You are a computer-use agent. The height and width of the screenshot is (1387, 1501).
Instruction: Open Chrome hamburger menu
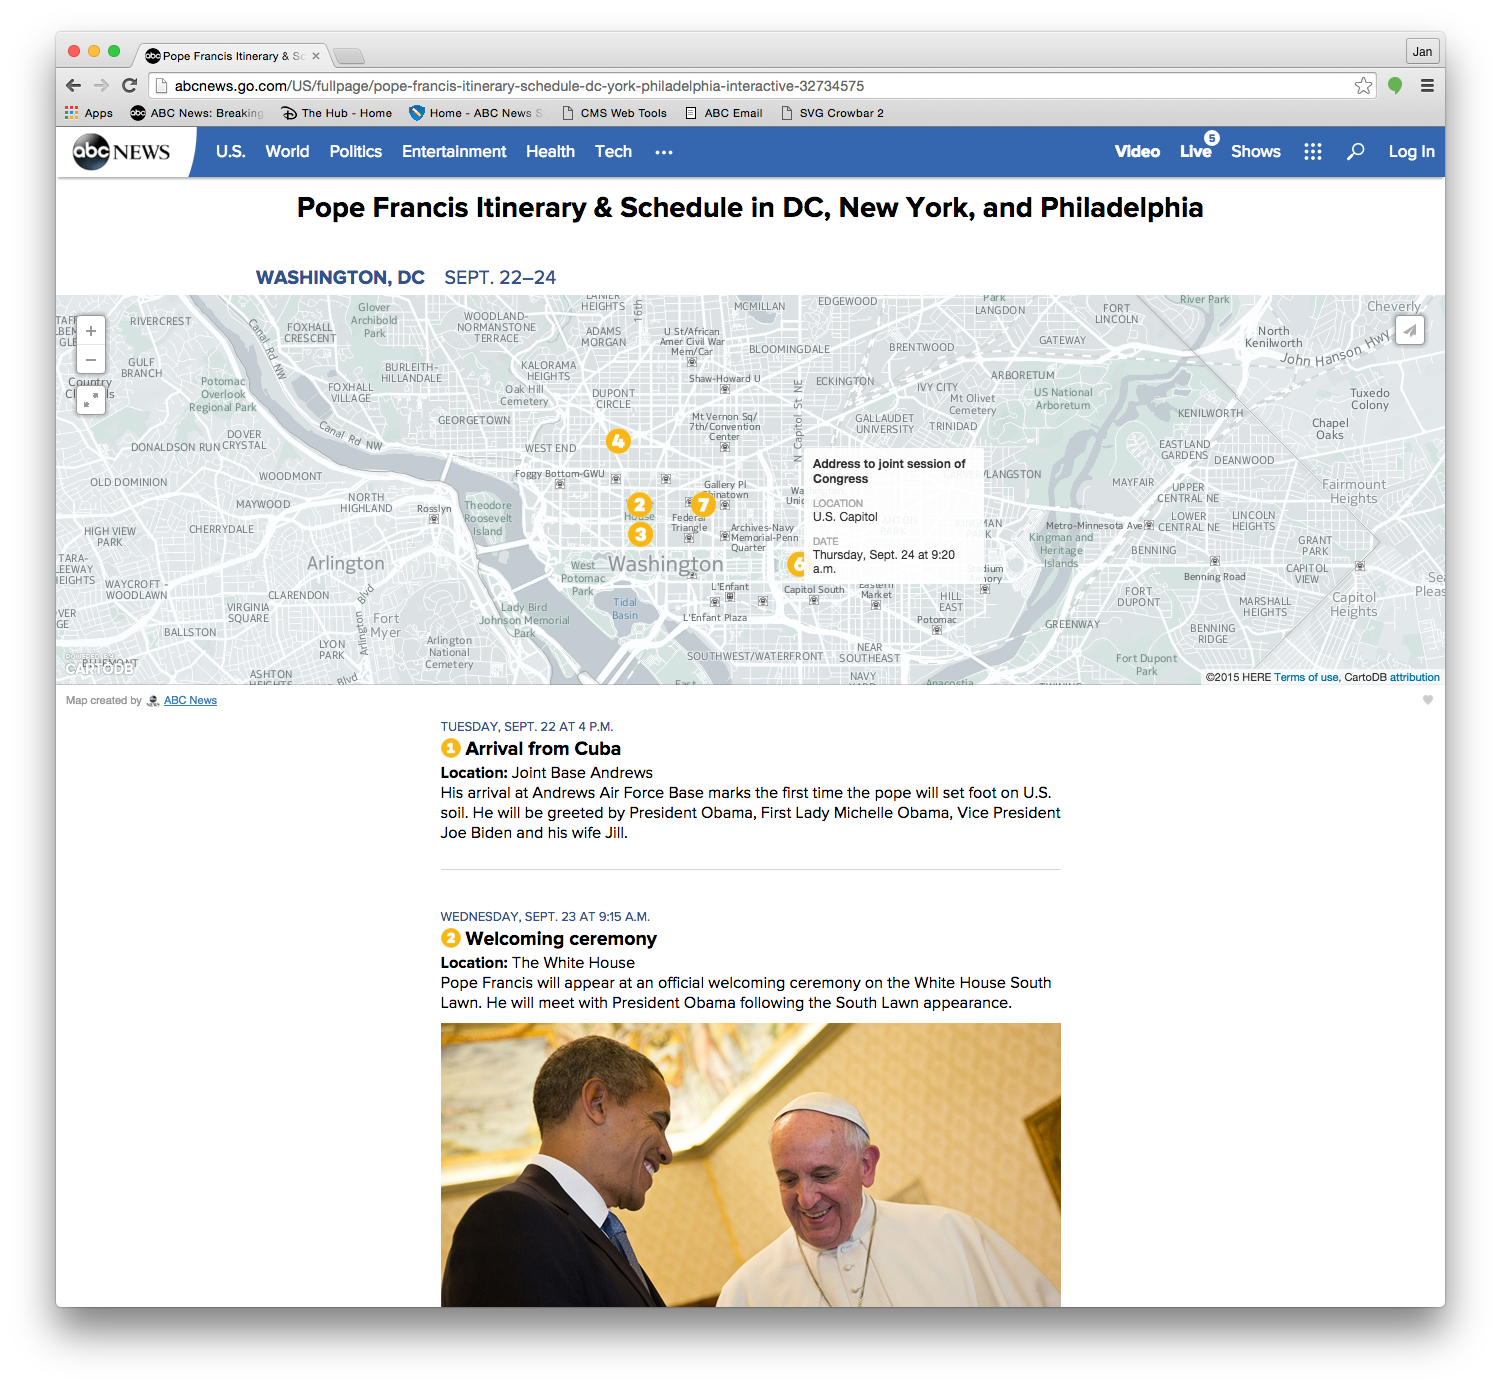1427,86
